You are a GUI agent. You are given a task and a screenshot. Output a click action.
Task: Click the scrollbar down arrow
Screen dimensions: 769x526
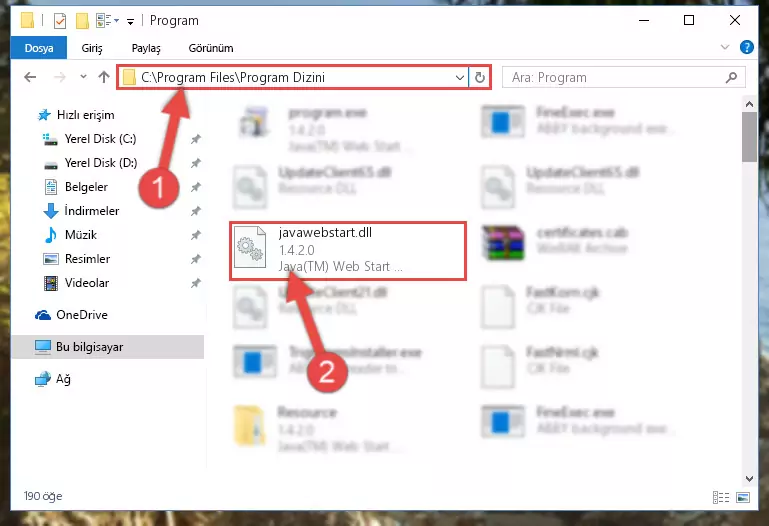click(749, 478)
